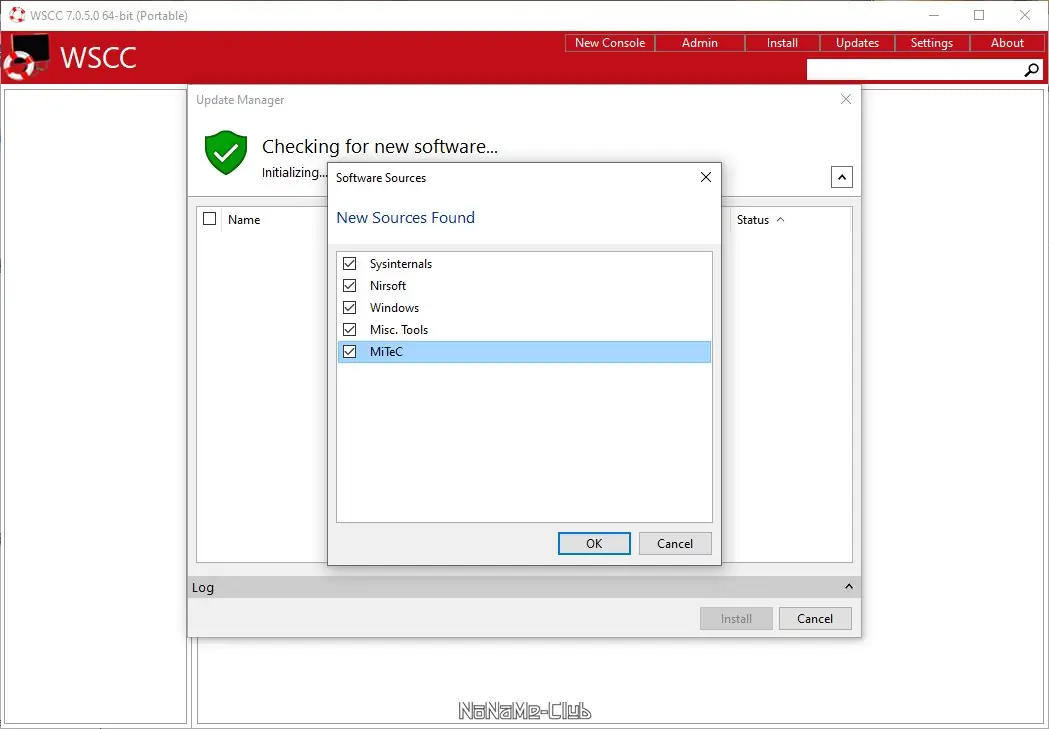Viewport: 1049px width, 729px height.
Task: Select the Misc. Tools row text
Action: coord(399,330)
